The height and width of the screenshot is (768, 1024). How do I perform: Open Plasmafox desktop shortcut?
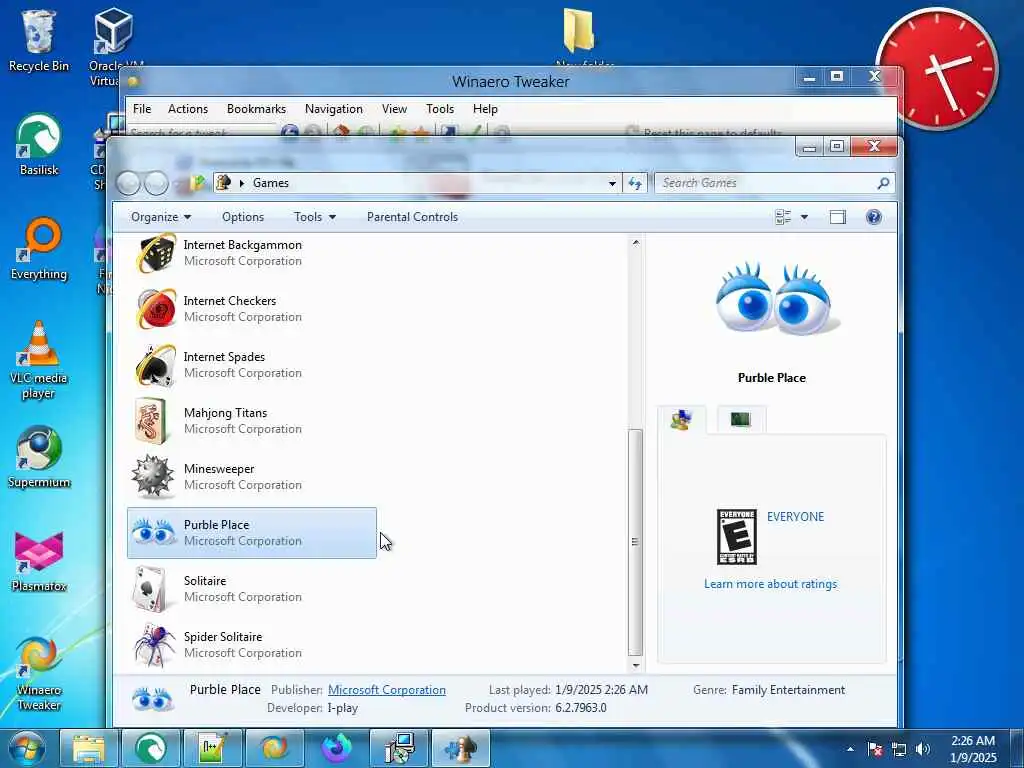pyautogui.click(x=39, y=562)
